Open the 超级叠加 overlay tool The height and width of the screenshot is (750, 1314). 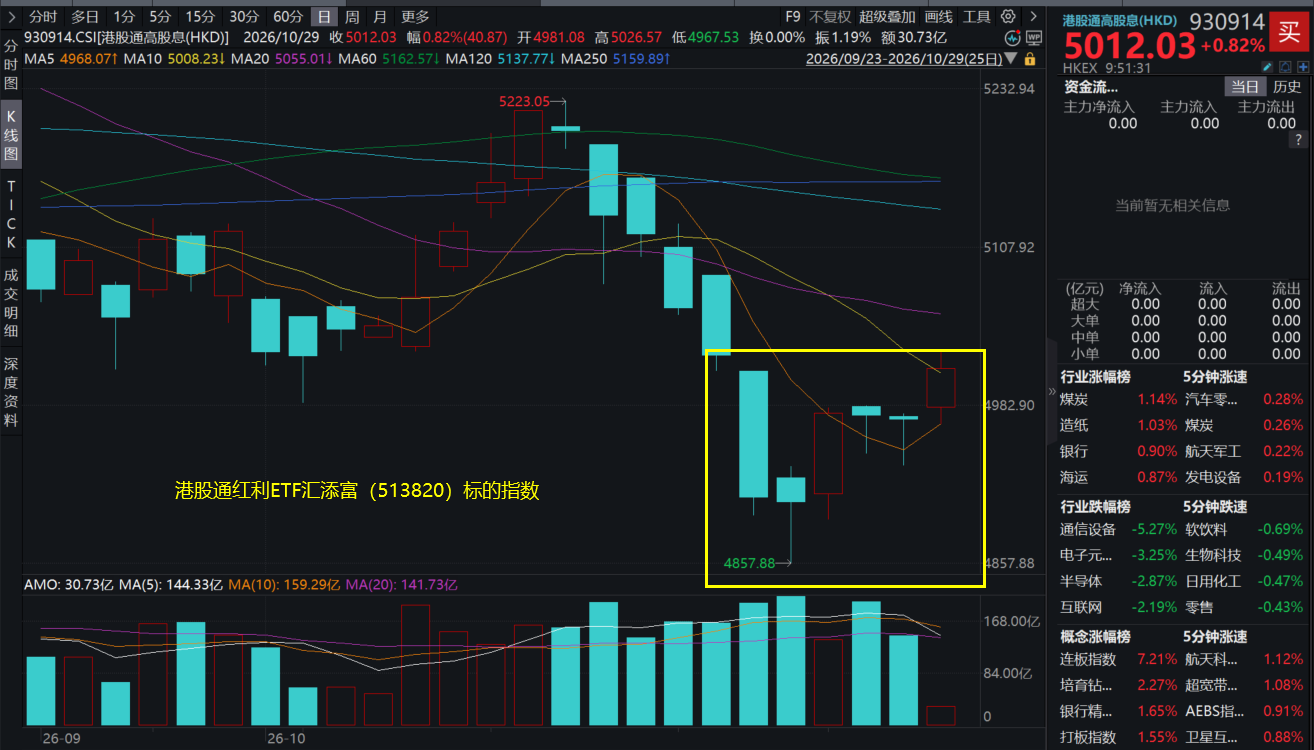(x=887, y=16)
